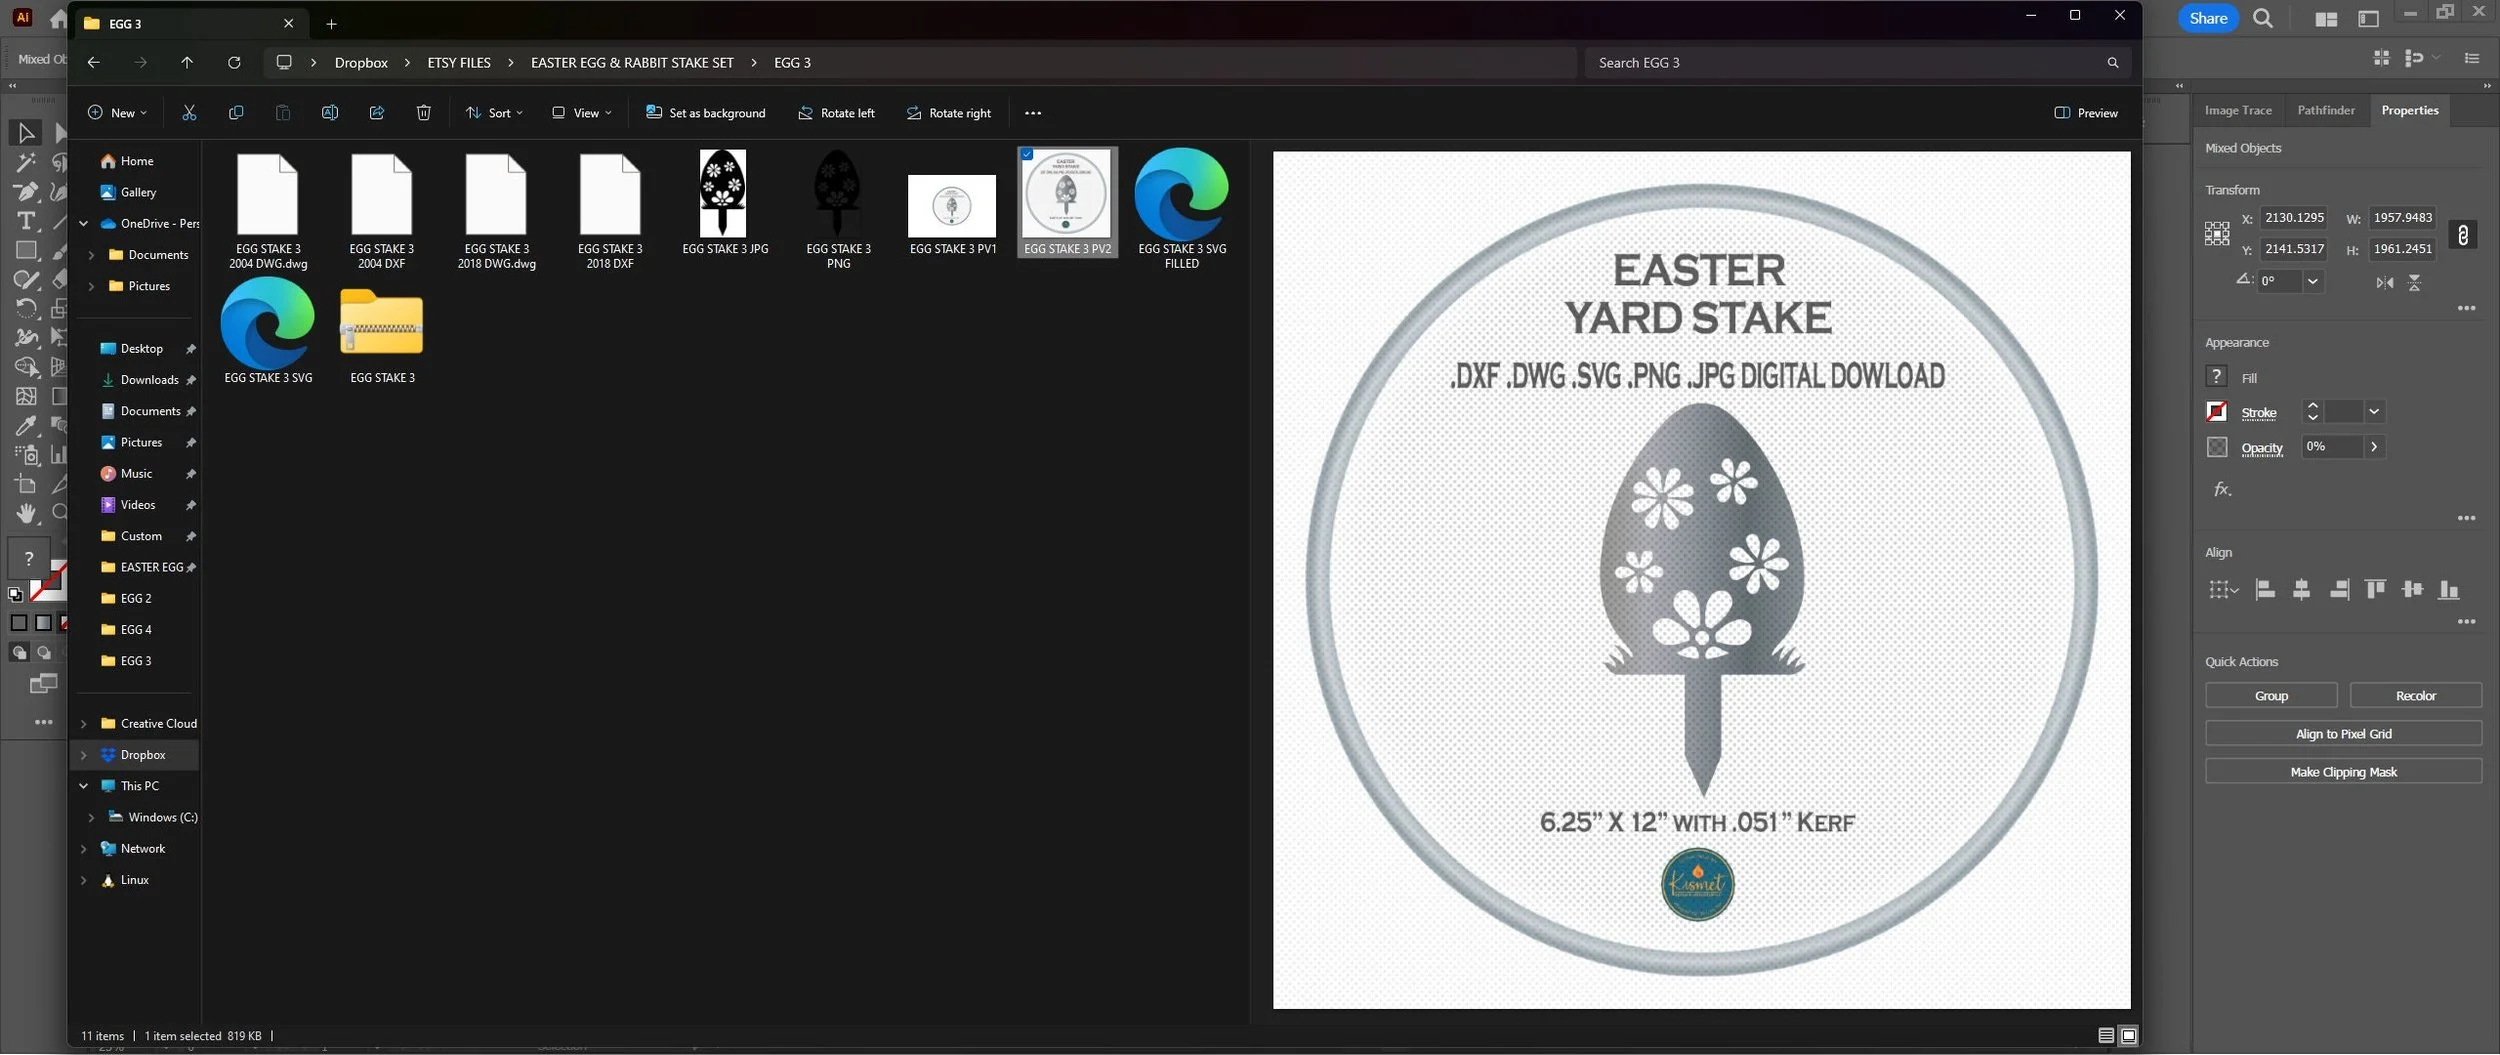
Task: Click ETSY FILES in the address breadcrumb
Action: (459, 62)
